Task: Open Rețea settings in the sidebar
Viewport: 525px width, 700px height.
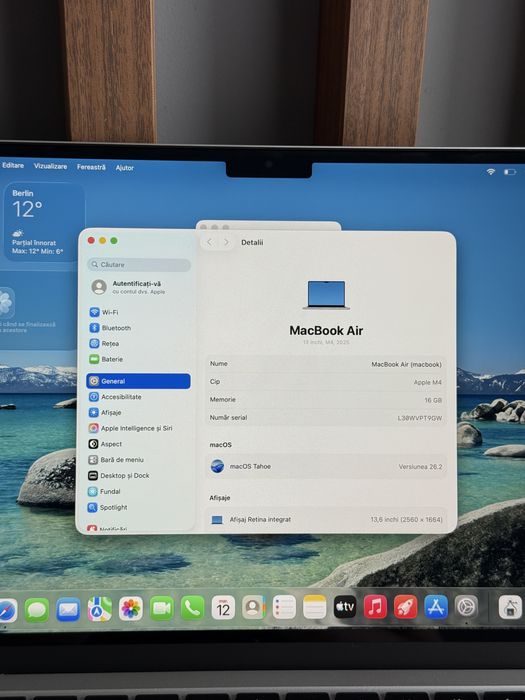Action: [x=138, y=343]
